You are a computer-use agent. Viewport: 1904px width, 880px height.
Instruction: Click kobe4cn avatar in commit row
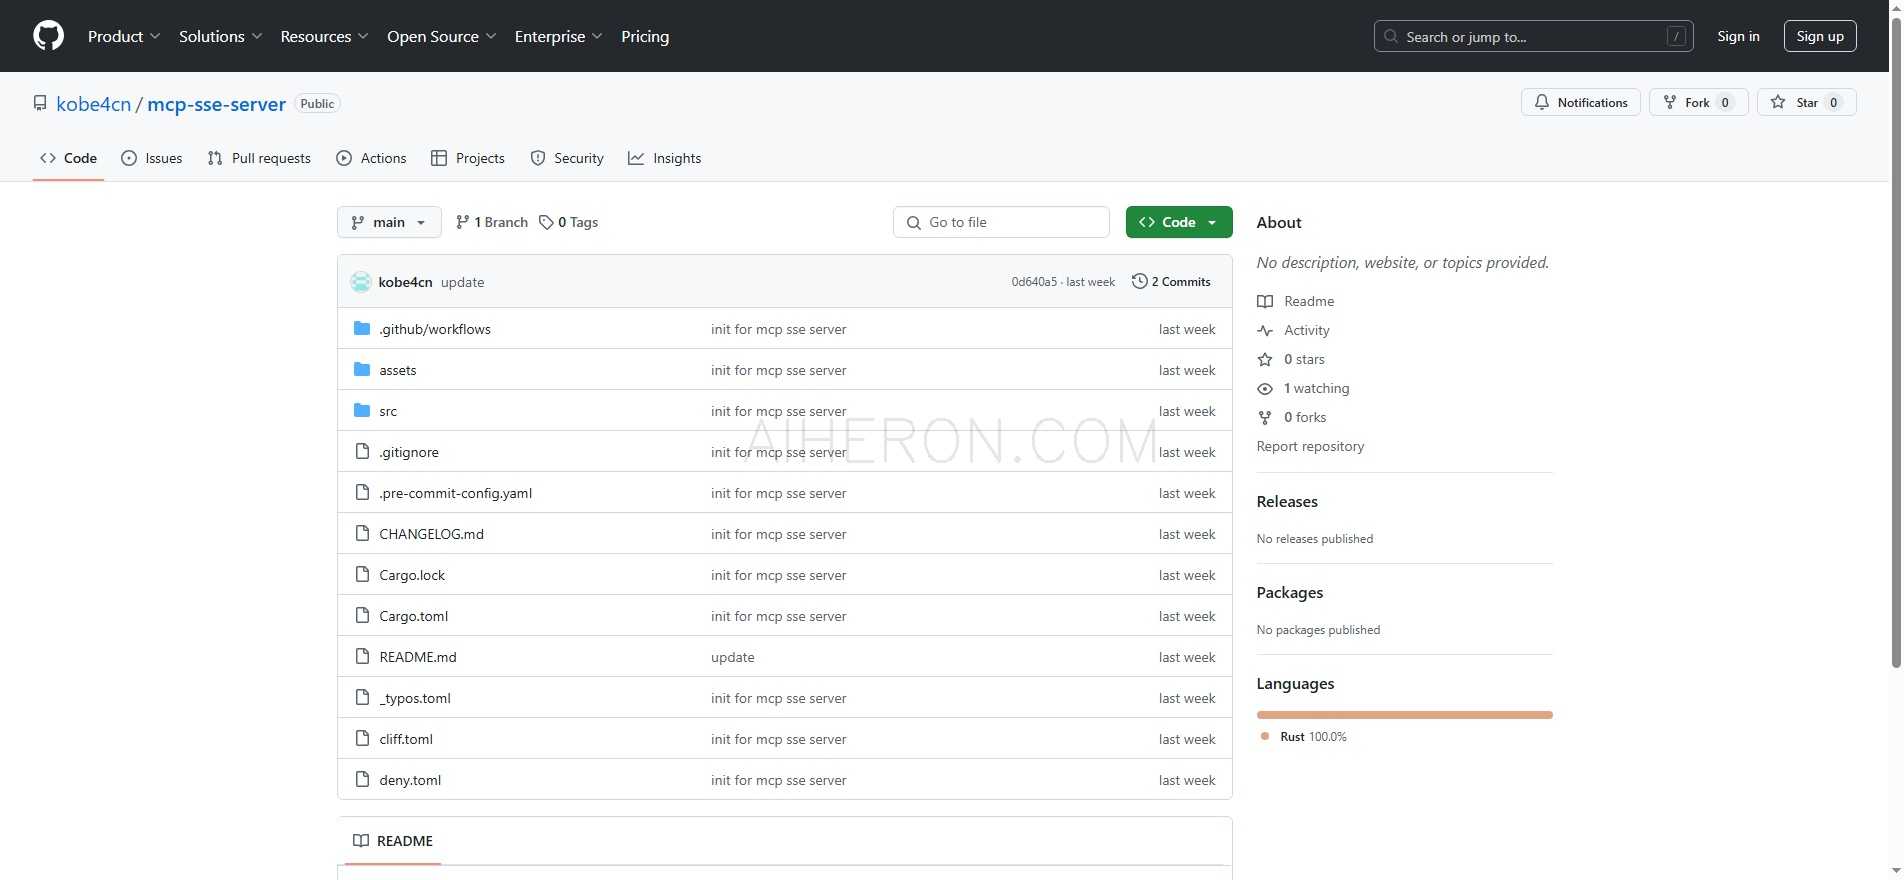361,282
